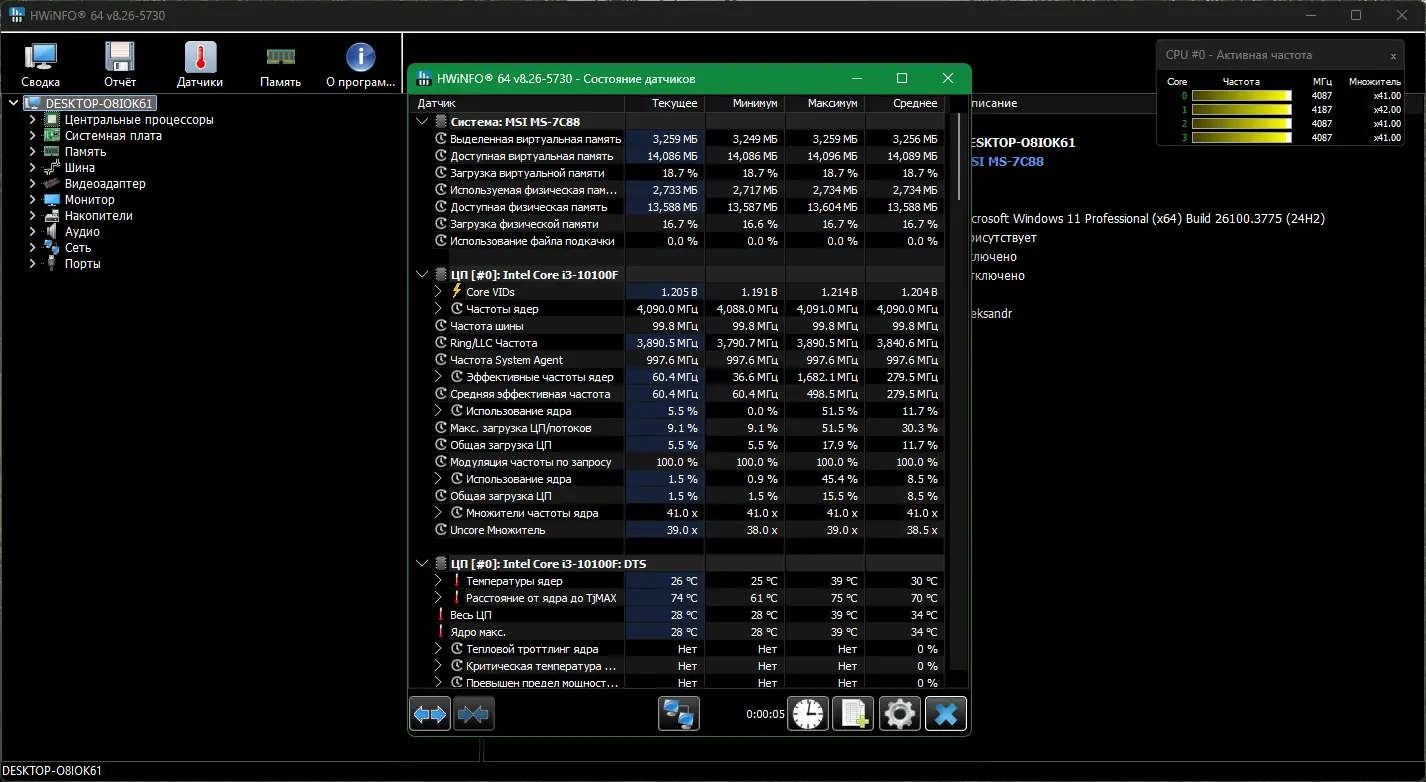1426x782 pixels.
Task: Click the Загрузка виртуальной памяти row label
Action: 526,173
